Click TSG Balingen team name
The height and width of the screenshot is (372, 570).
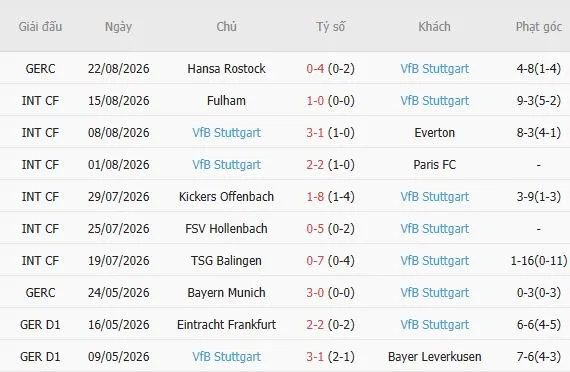tap(226, 261)
